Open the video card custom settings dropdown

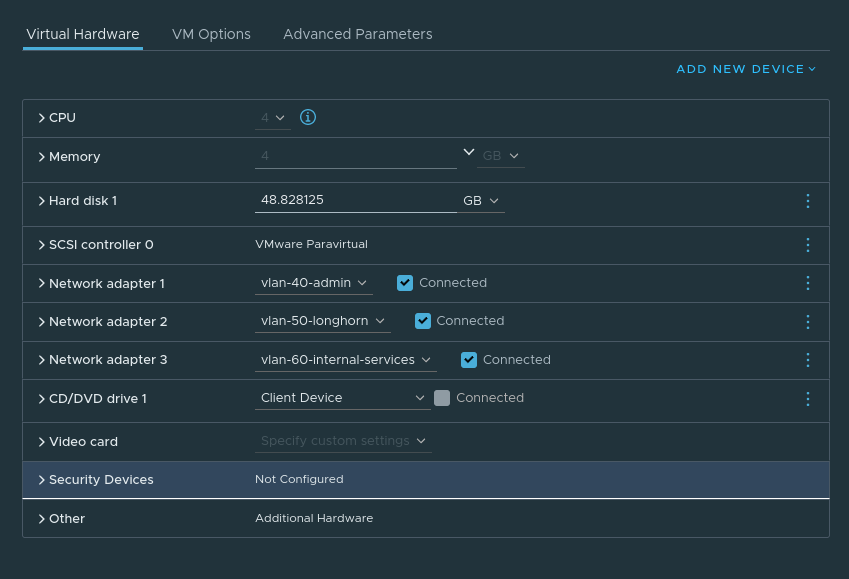click(343, 441)
